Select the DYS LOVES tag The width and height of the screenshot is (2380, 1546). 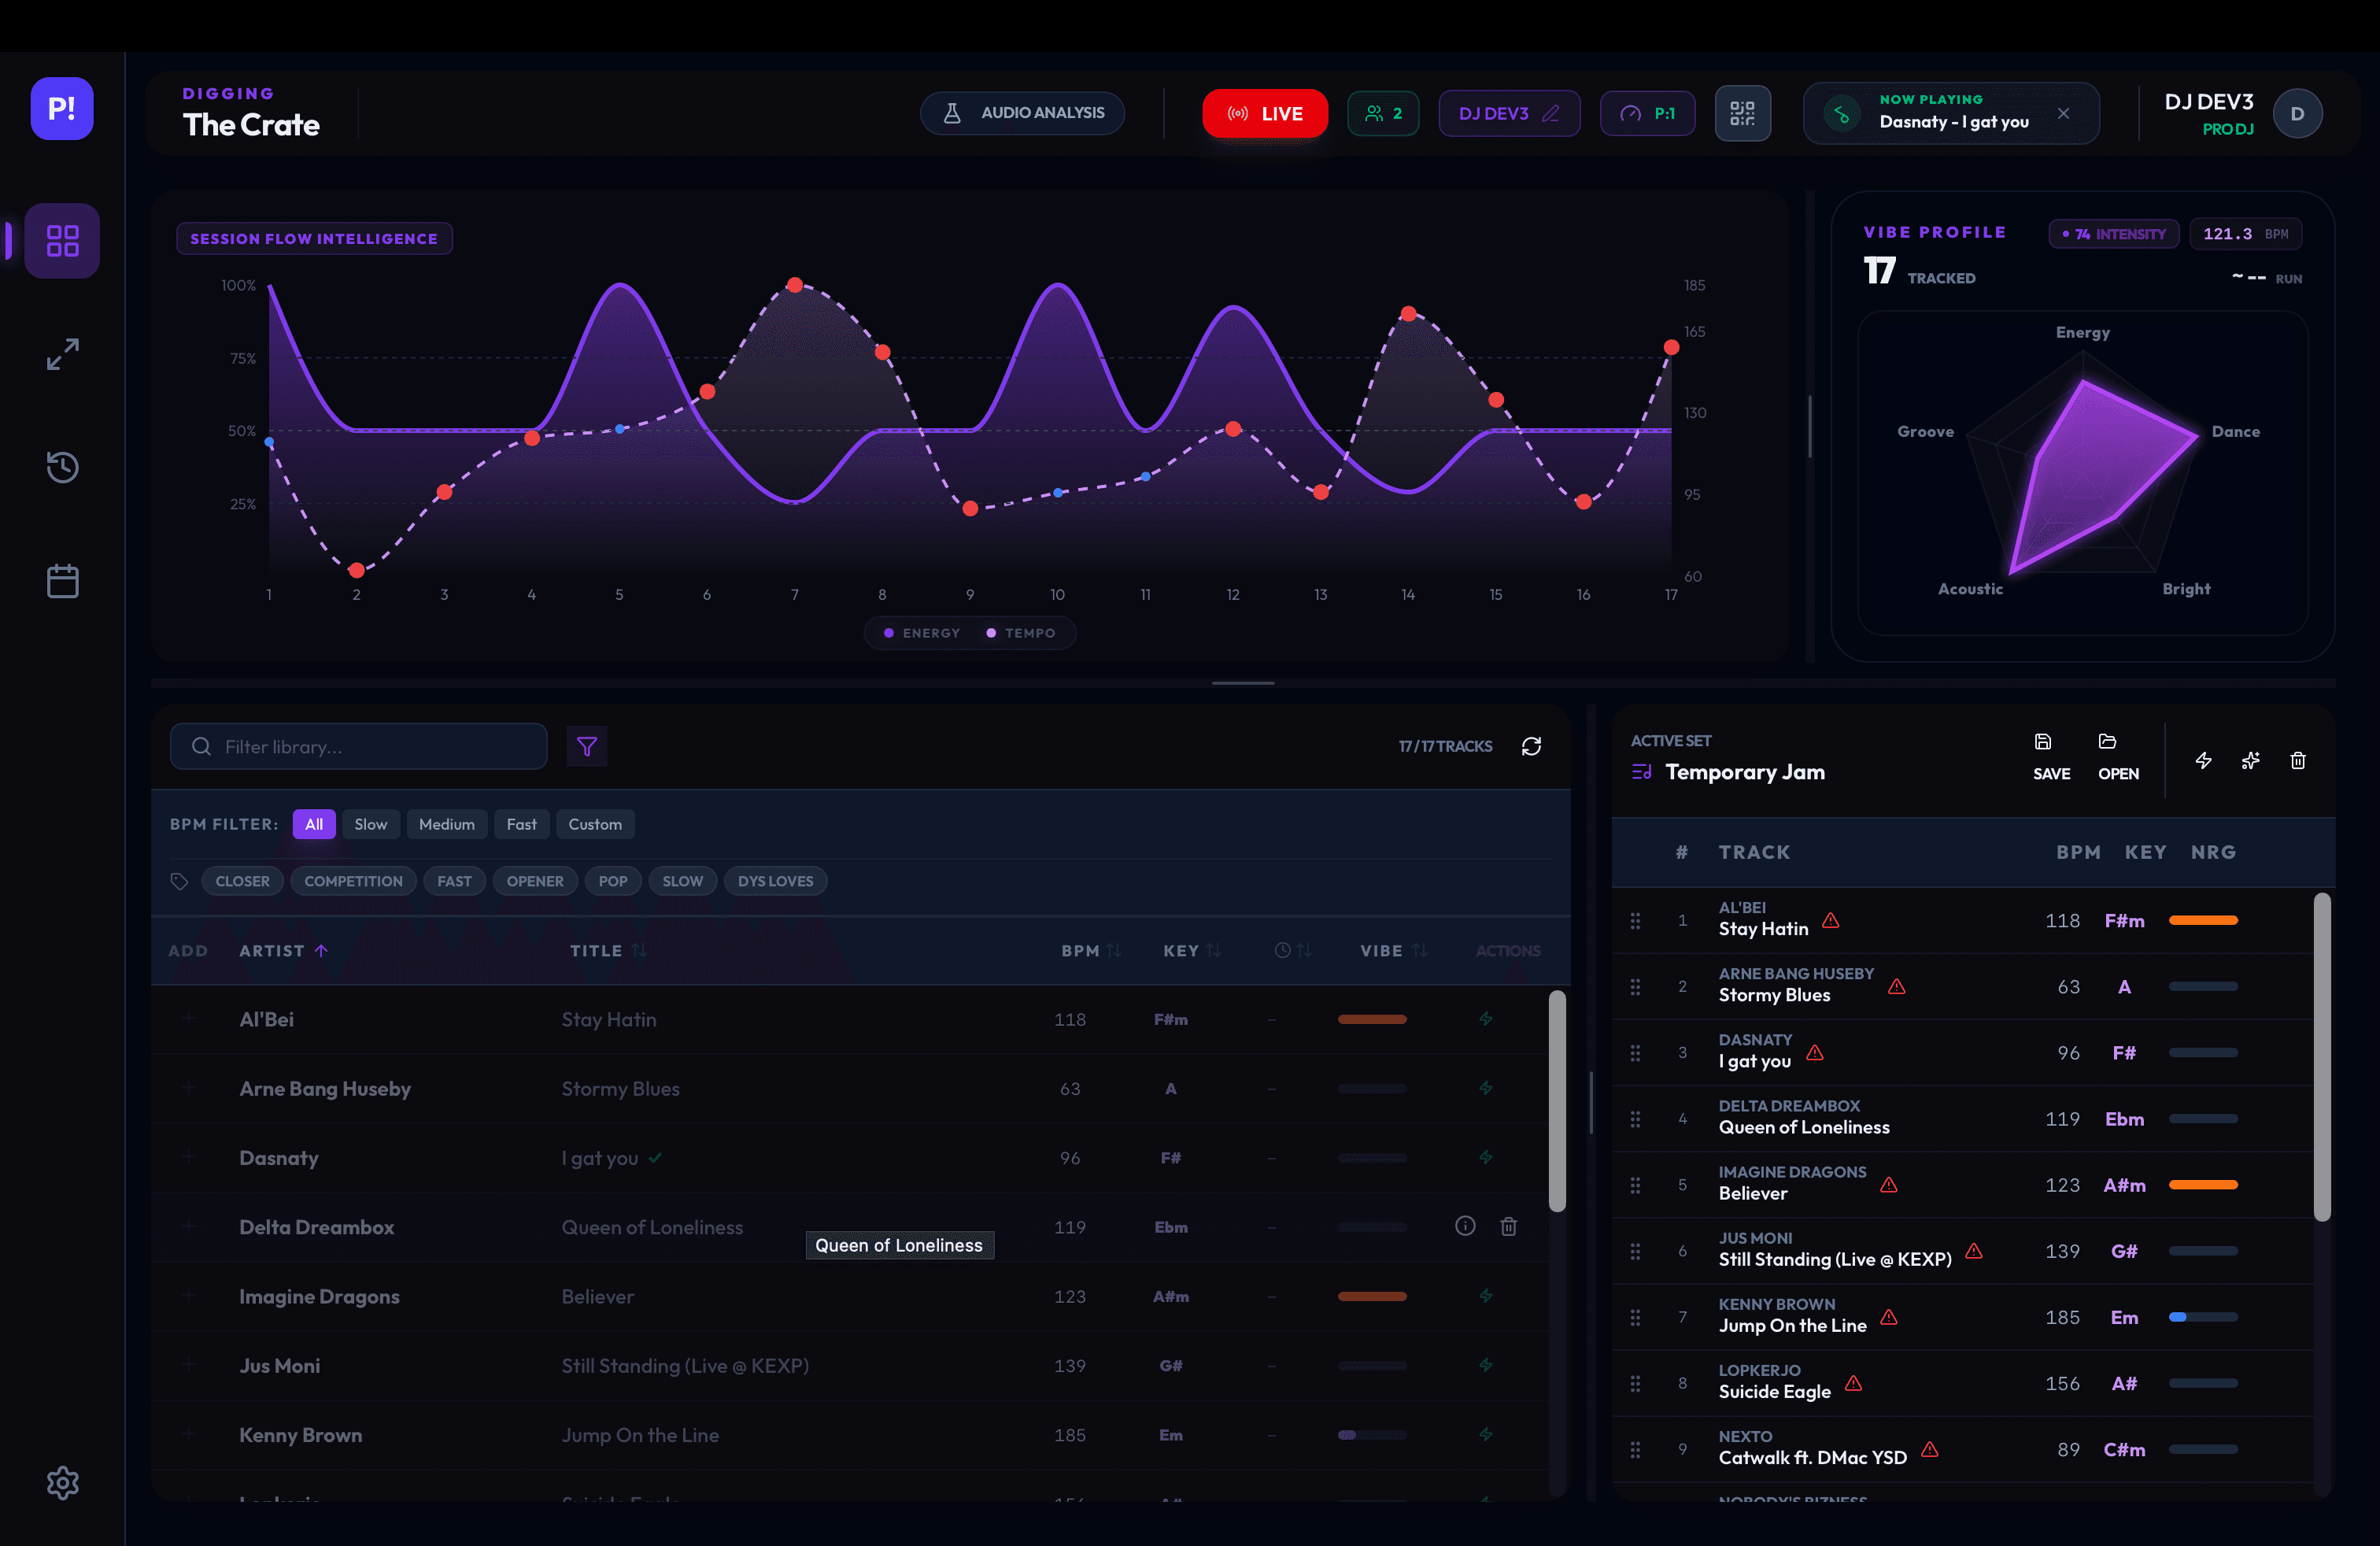pyautogui.click(x=775, y=881)
